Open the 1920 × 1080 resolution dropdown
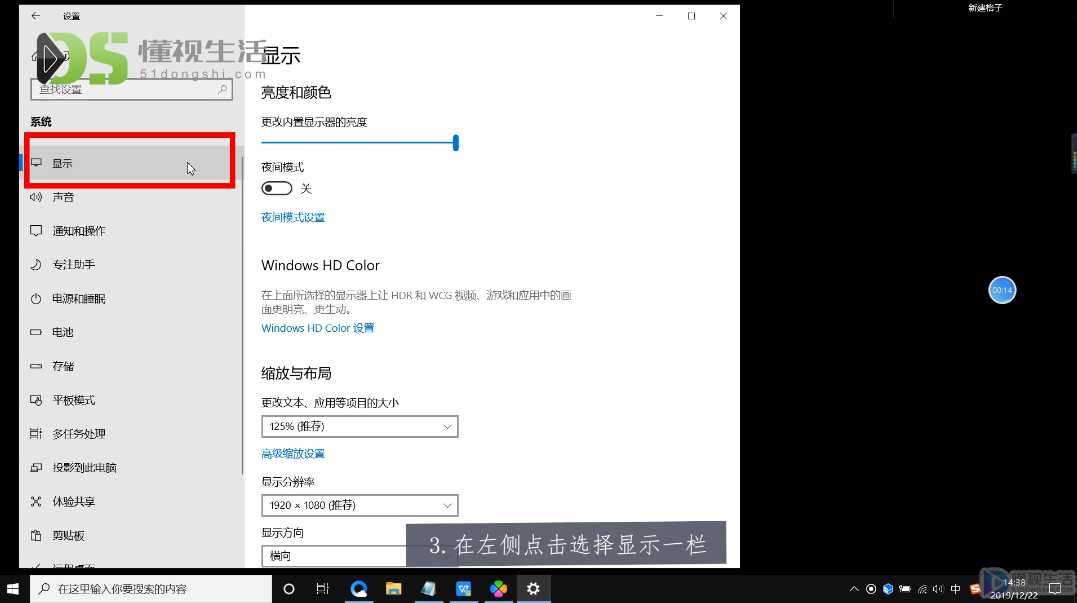The image size is (1077, 603). coord(359,505)
